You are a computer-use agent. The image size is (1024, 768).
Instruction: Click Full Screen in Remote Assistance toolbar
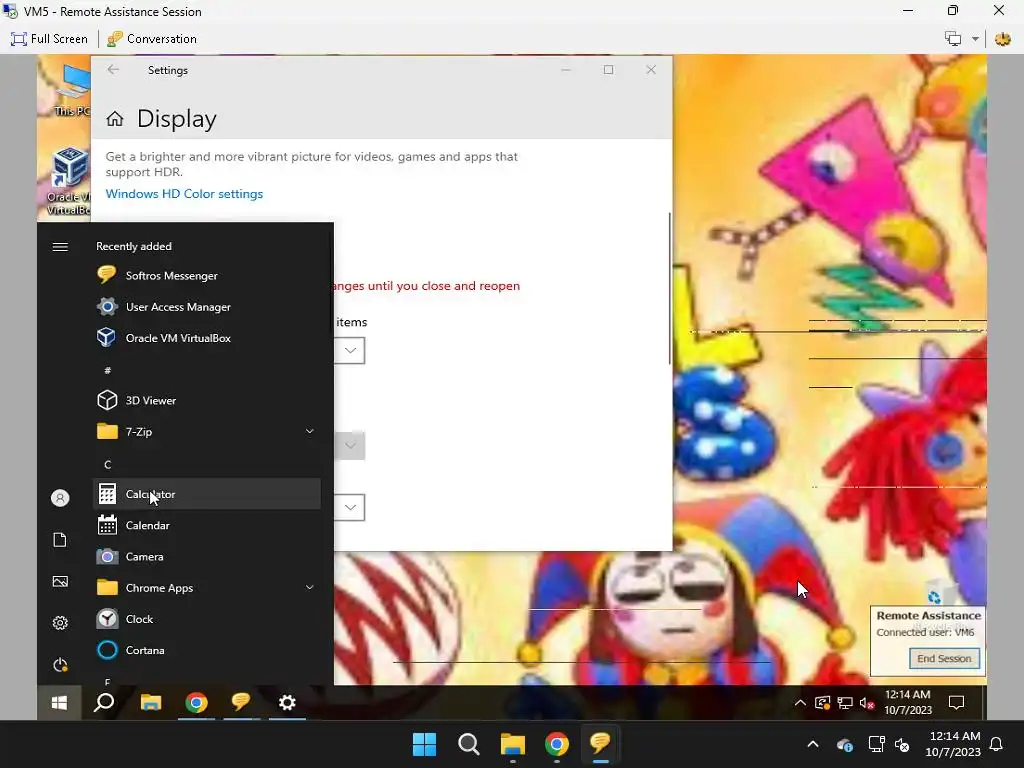click(49, 39)
